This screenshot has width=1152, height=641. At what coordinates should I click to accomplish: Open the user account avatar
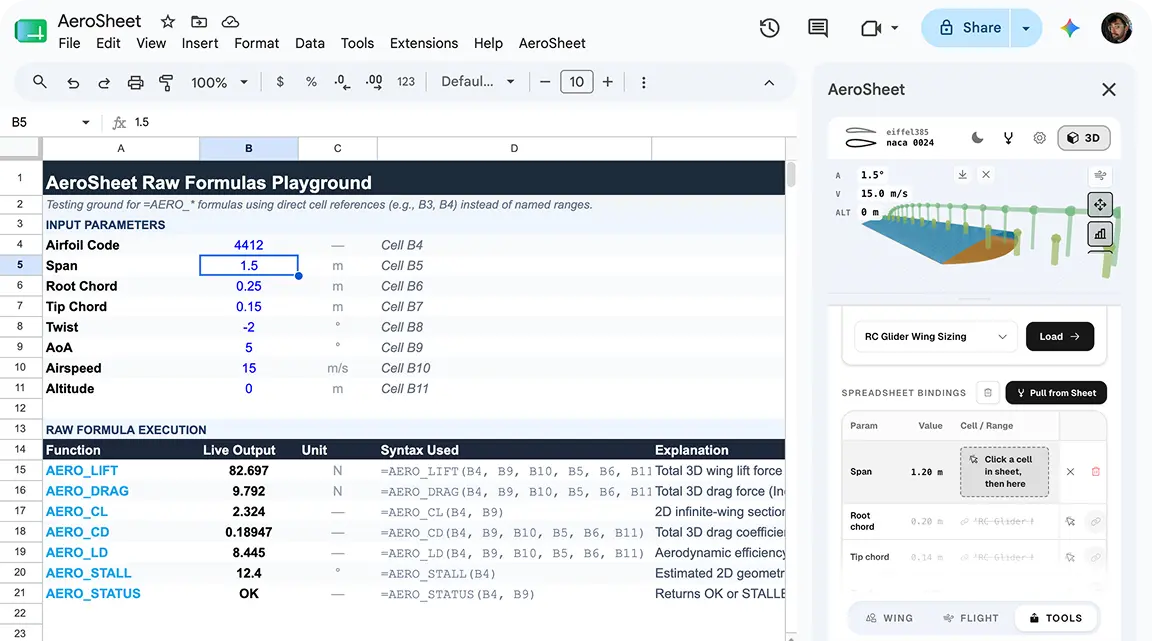pyautogui.click(x=1116, y=28)
